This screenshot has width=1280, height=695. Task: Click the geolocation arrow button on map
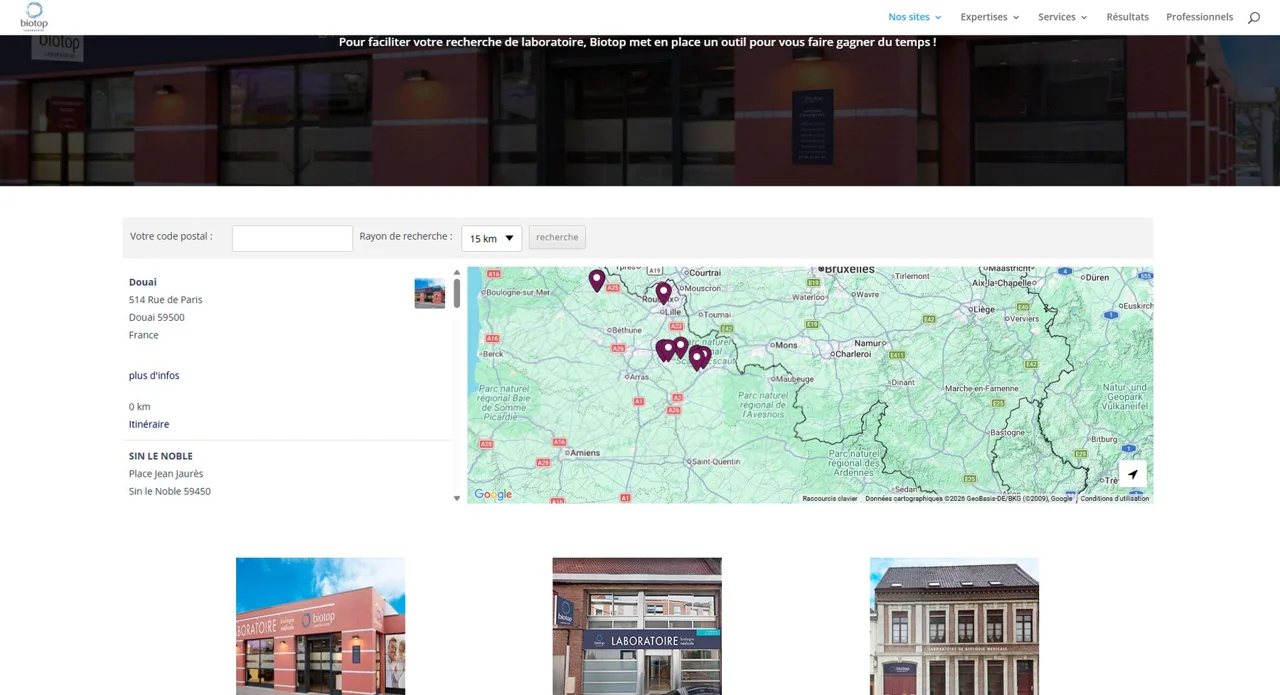tap(1132, 475)
